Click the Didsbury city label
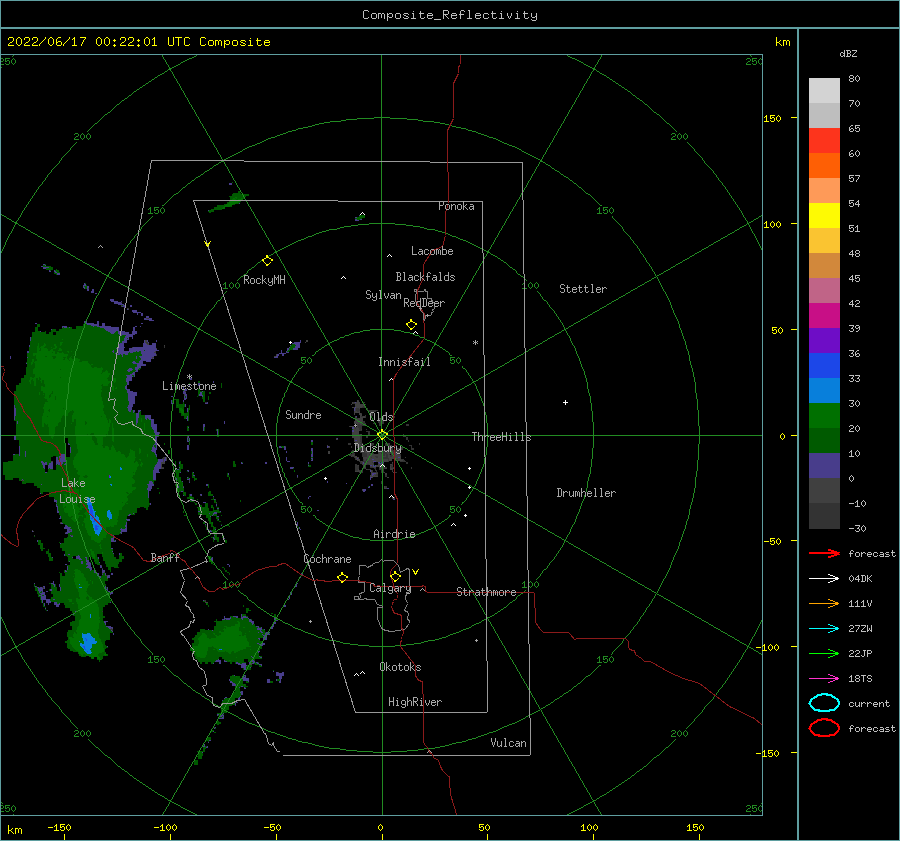The height and width of the screenshot is (841, 900). coord(378,448)
